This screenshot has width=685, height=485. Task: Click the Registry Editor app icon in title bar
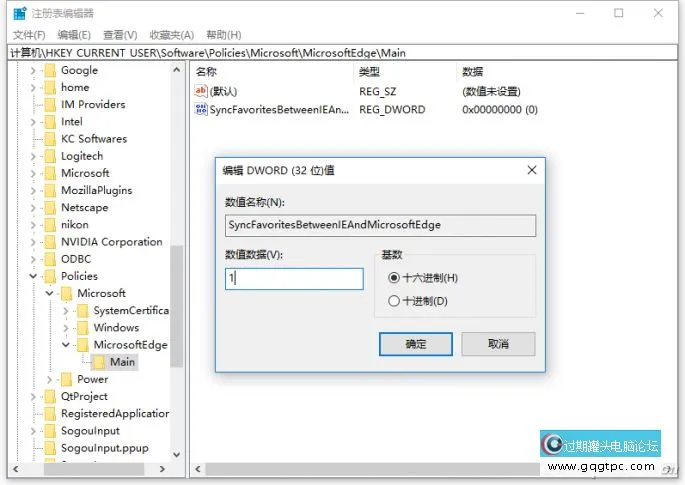click(19, 13)
